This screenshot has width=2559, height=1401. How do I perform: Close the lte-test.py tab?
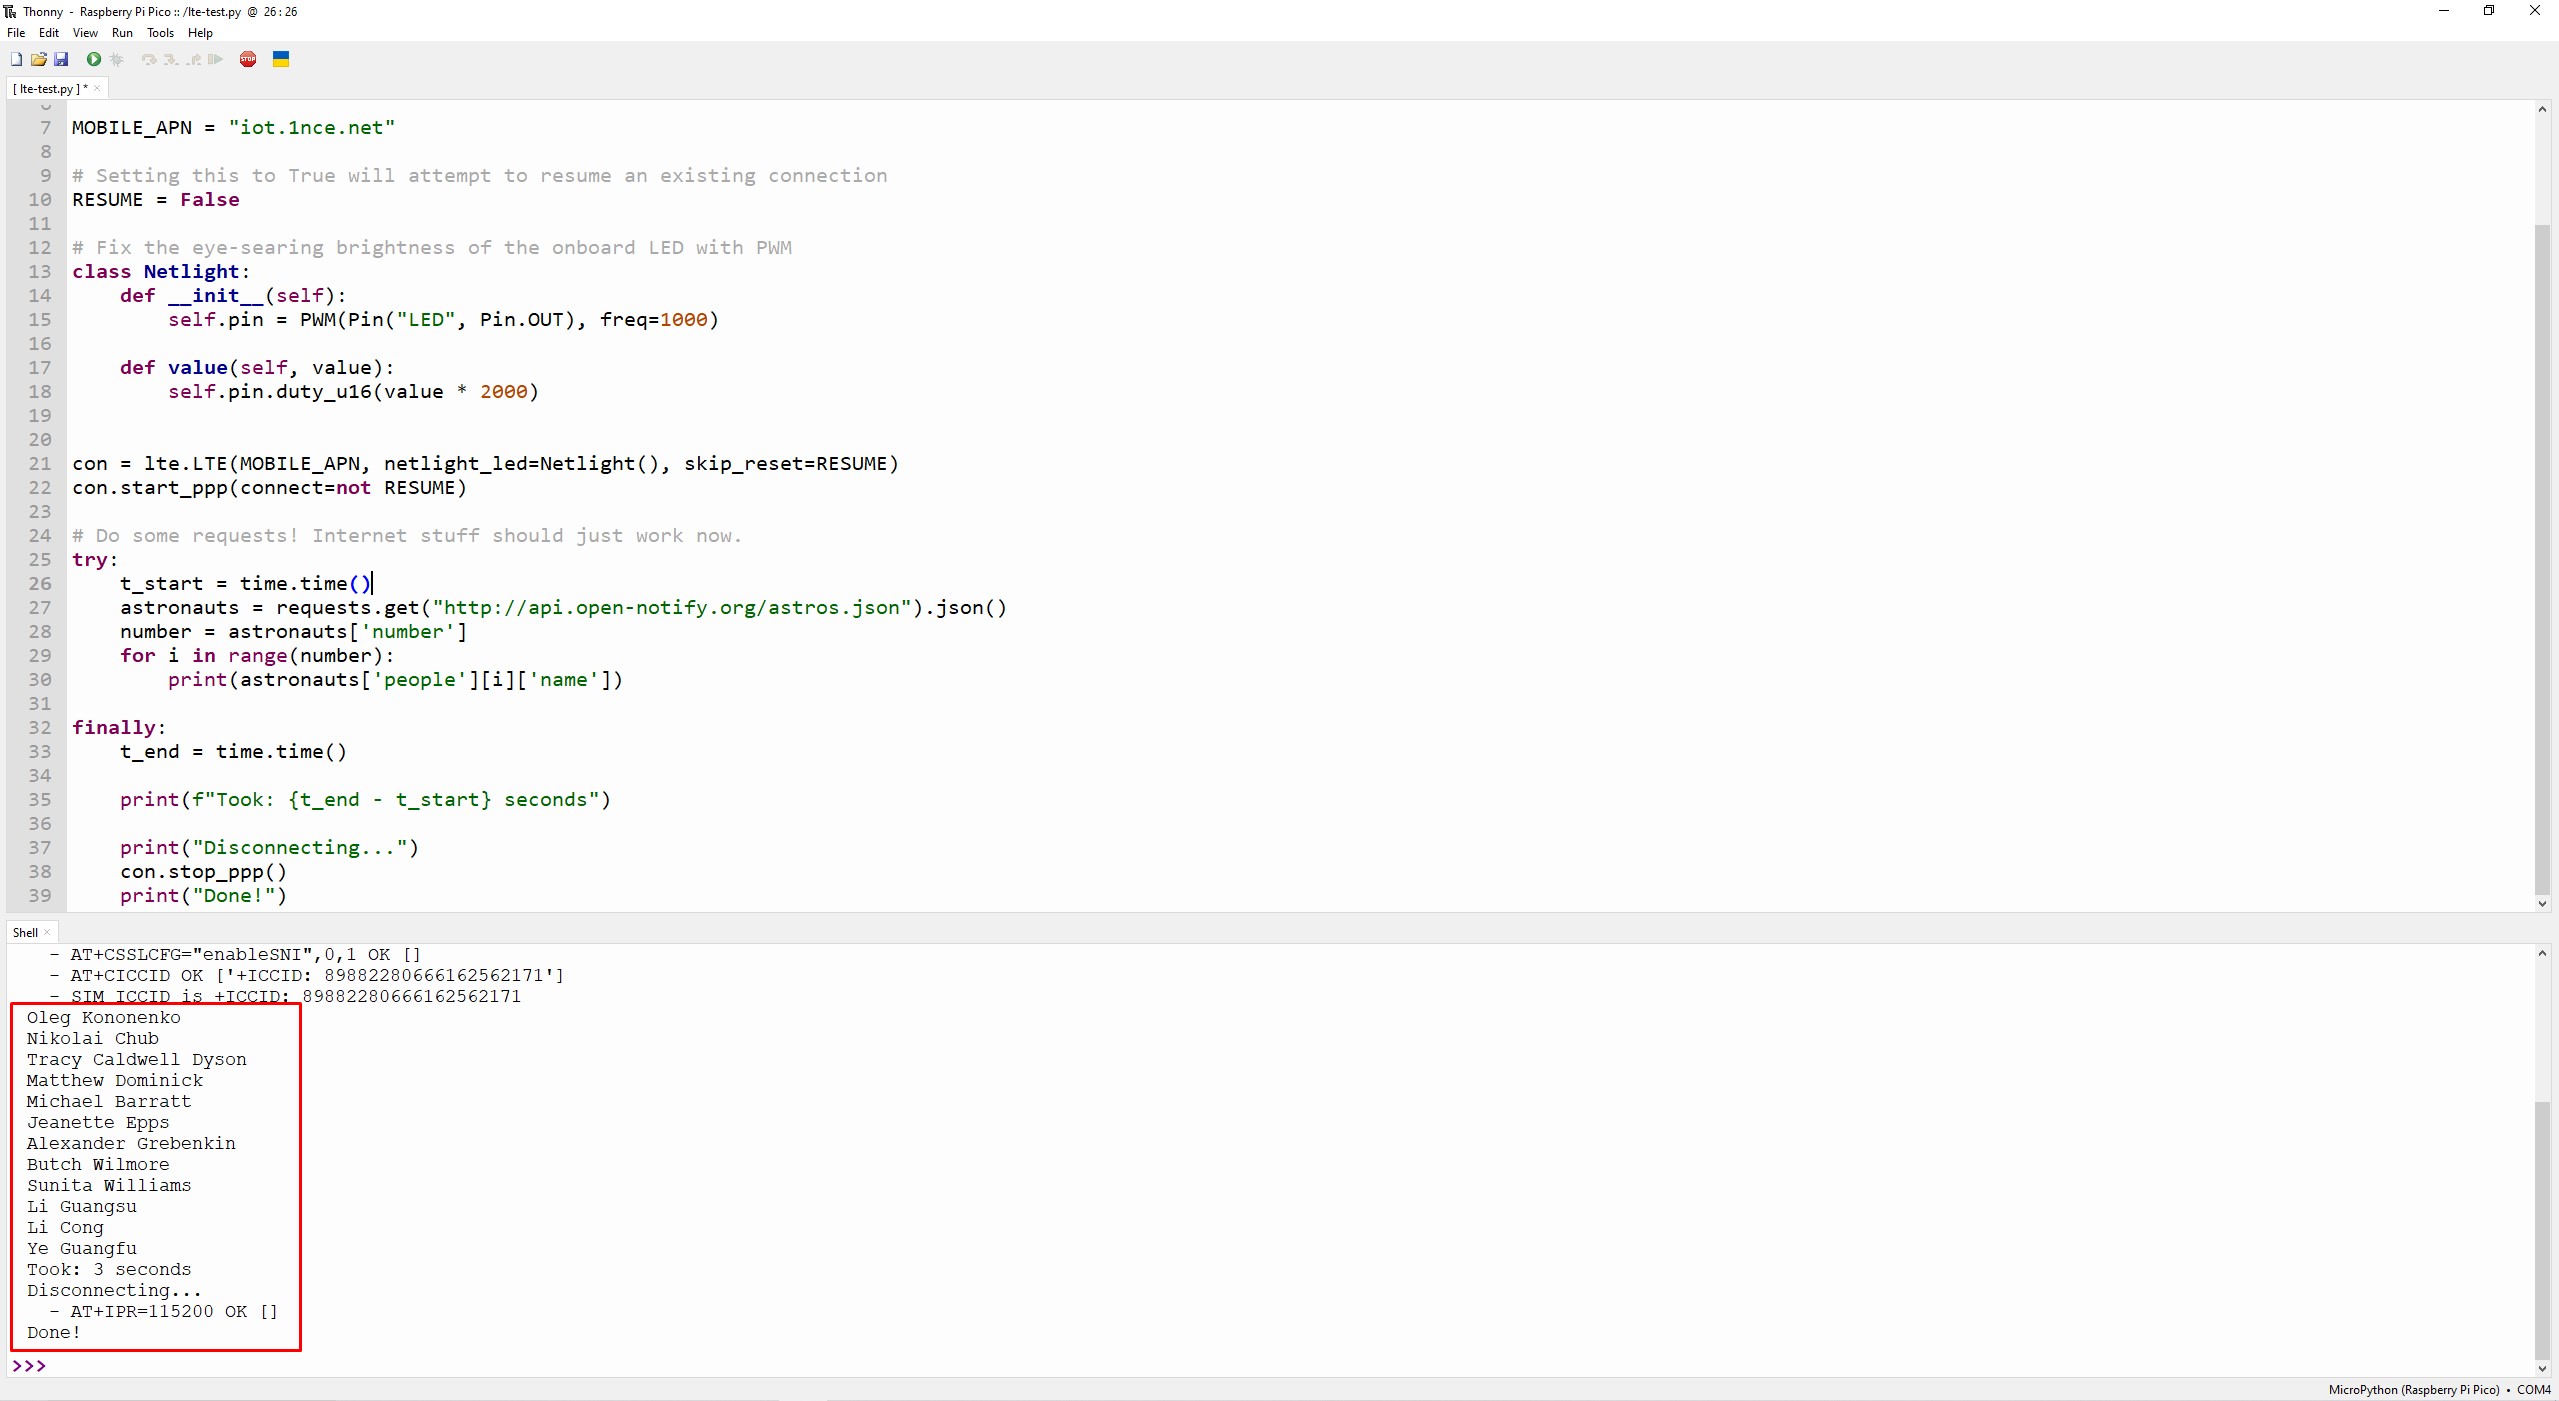click(x=97, y=88)
